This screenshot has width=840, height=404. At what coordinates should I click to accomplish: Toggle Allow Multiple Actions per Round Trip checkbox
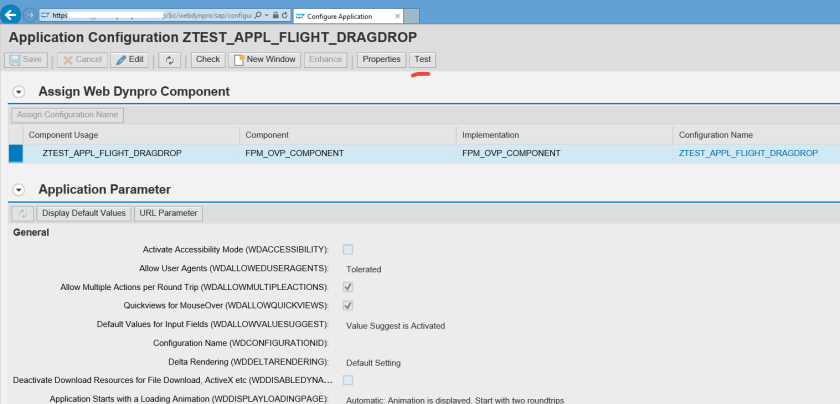pos(348,287)
